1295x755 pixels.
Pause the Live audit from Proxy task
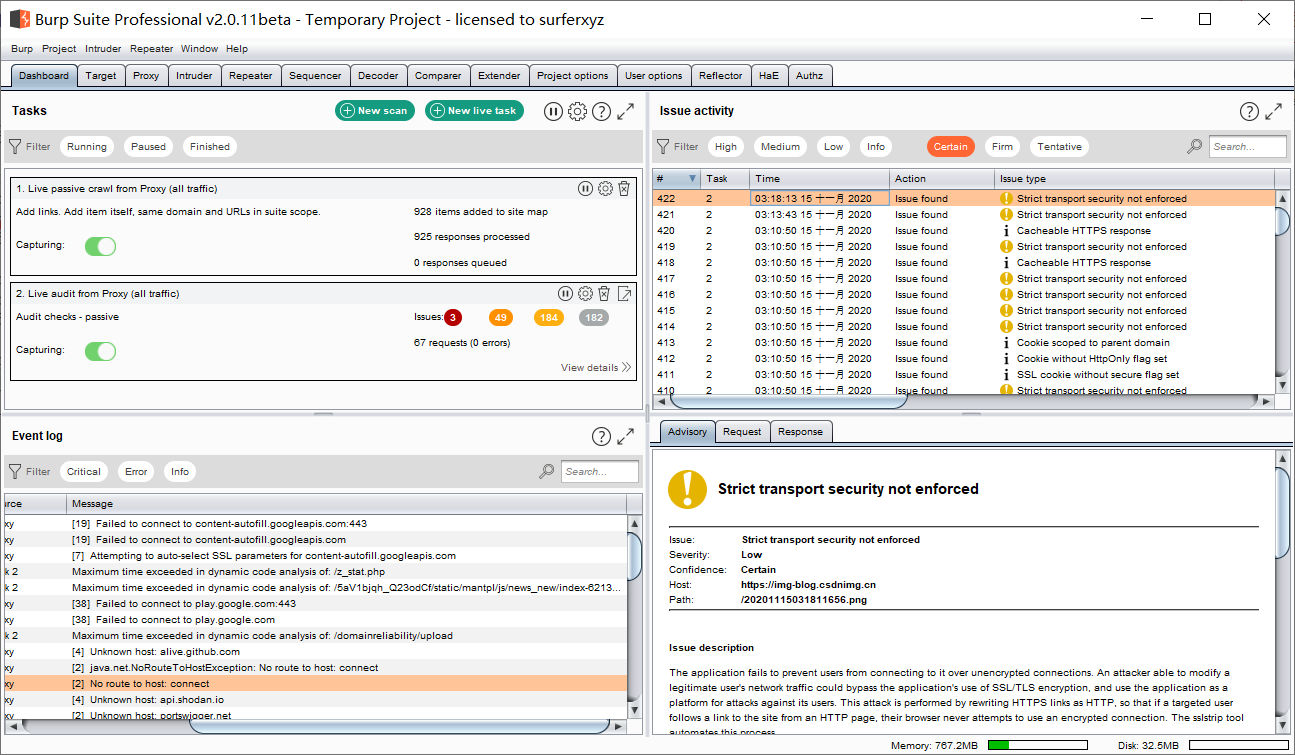[x=566, y=293]
